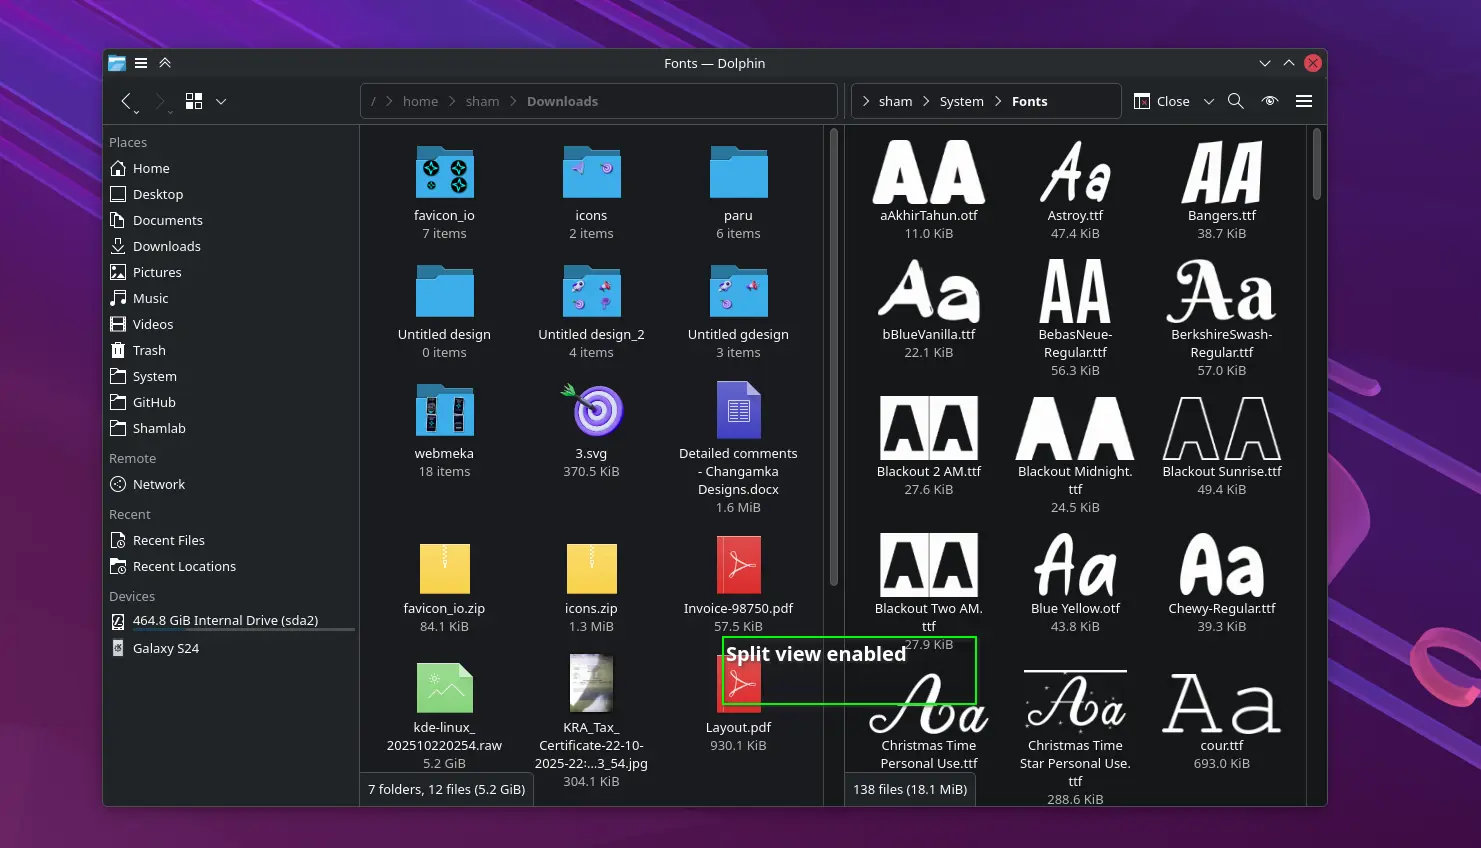Open the Trash from the Places sidebar
The image size is (1481, 848).
pos(148,350)
